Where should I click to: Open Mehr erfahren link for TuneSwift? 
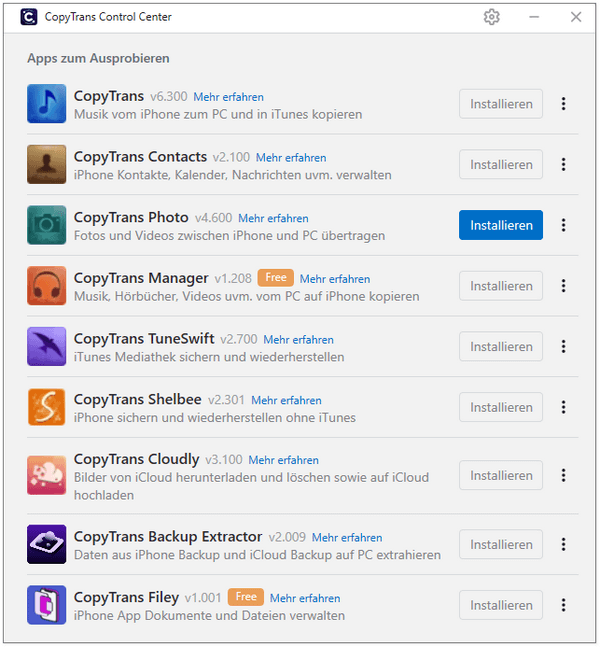pos(298,340)
